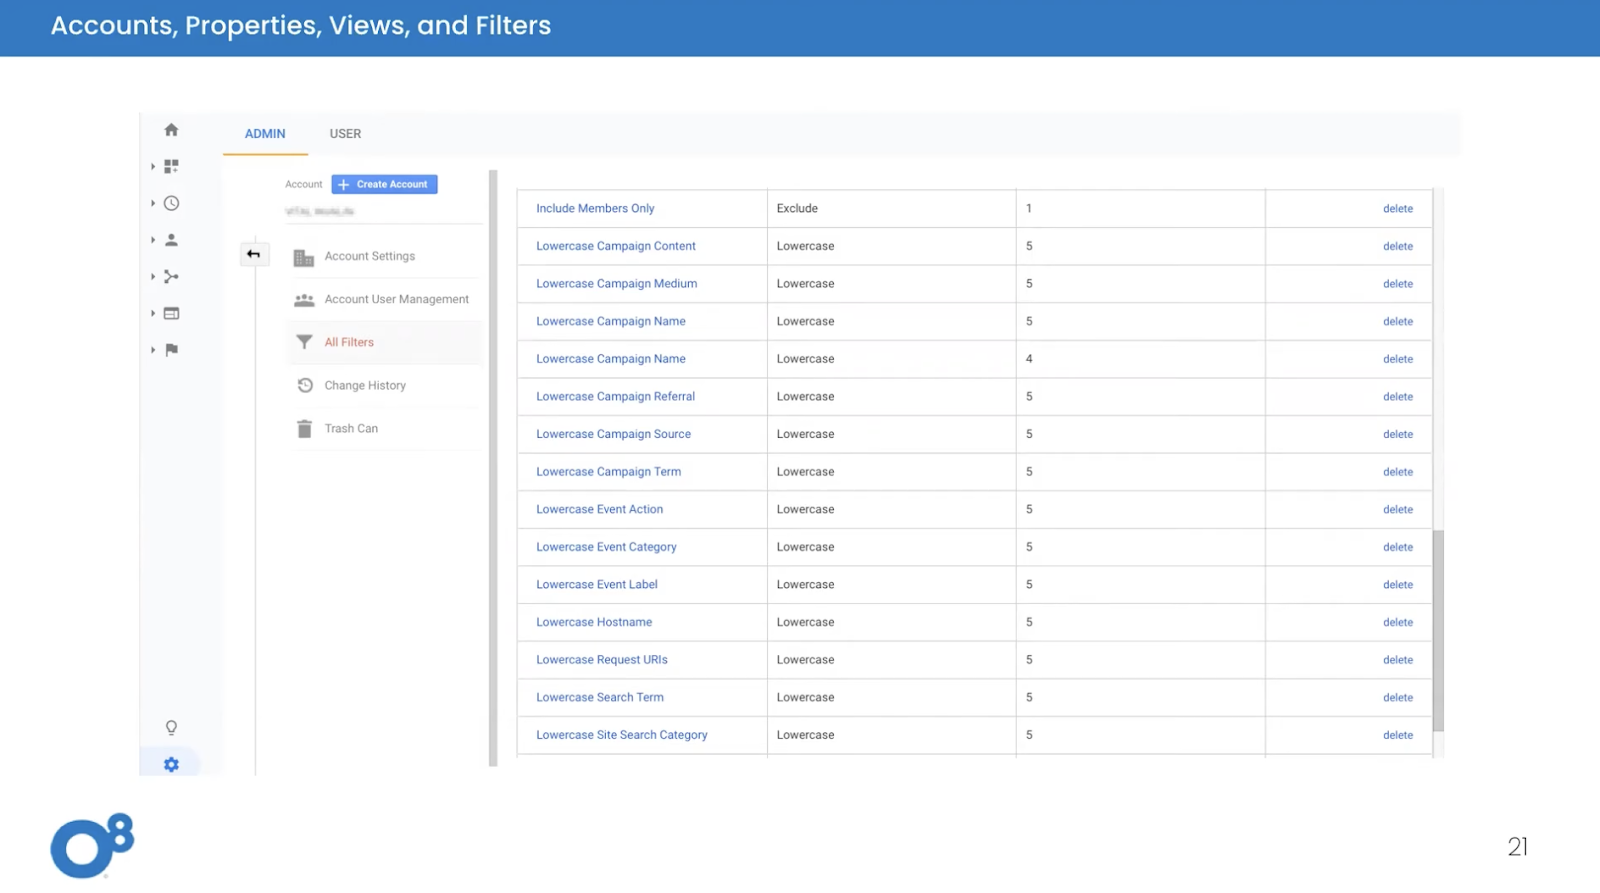Expand the Customization section arrow
This screenshot has height=893, width=1600.
153,166
